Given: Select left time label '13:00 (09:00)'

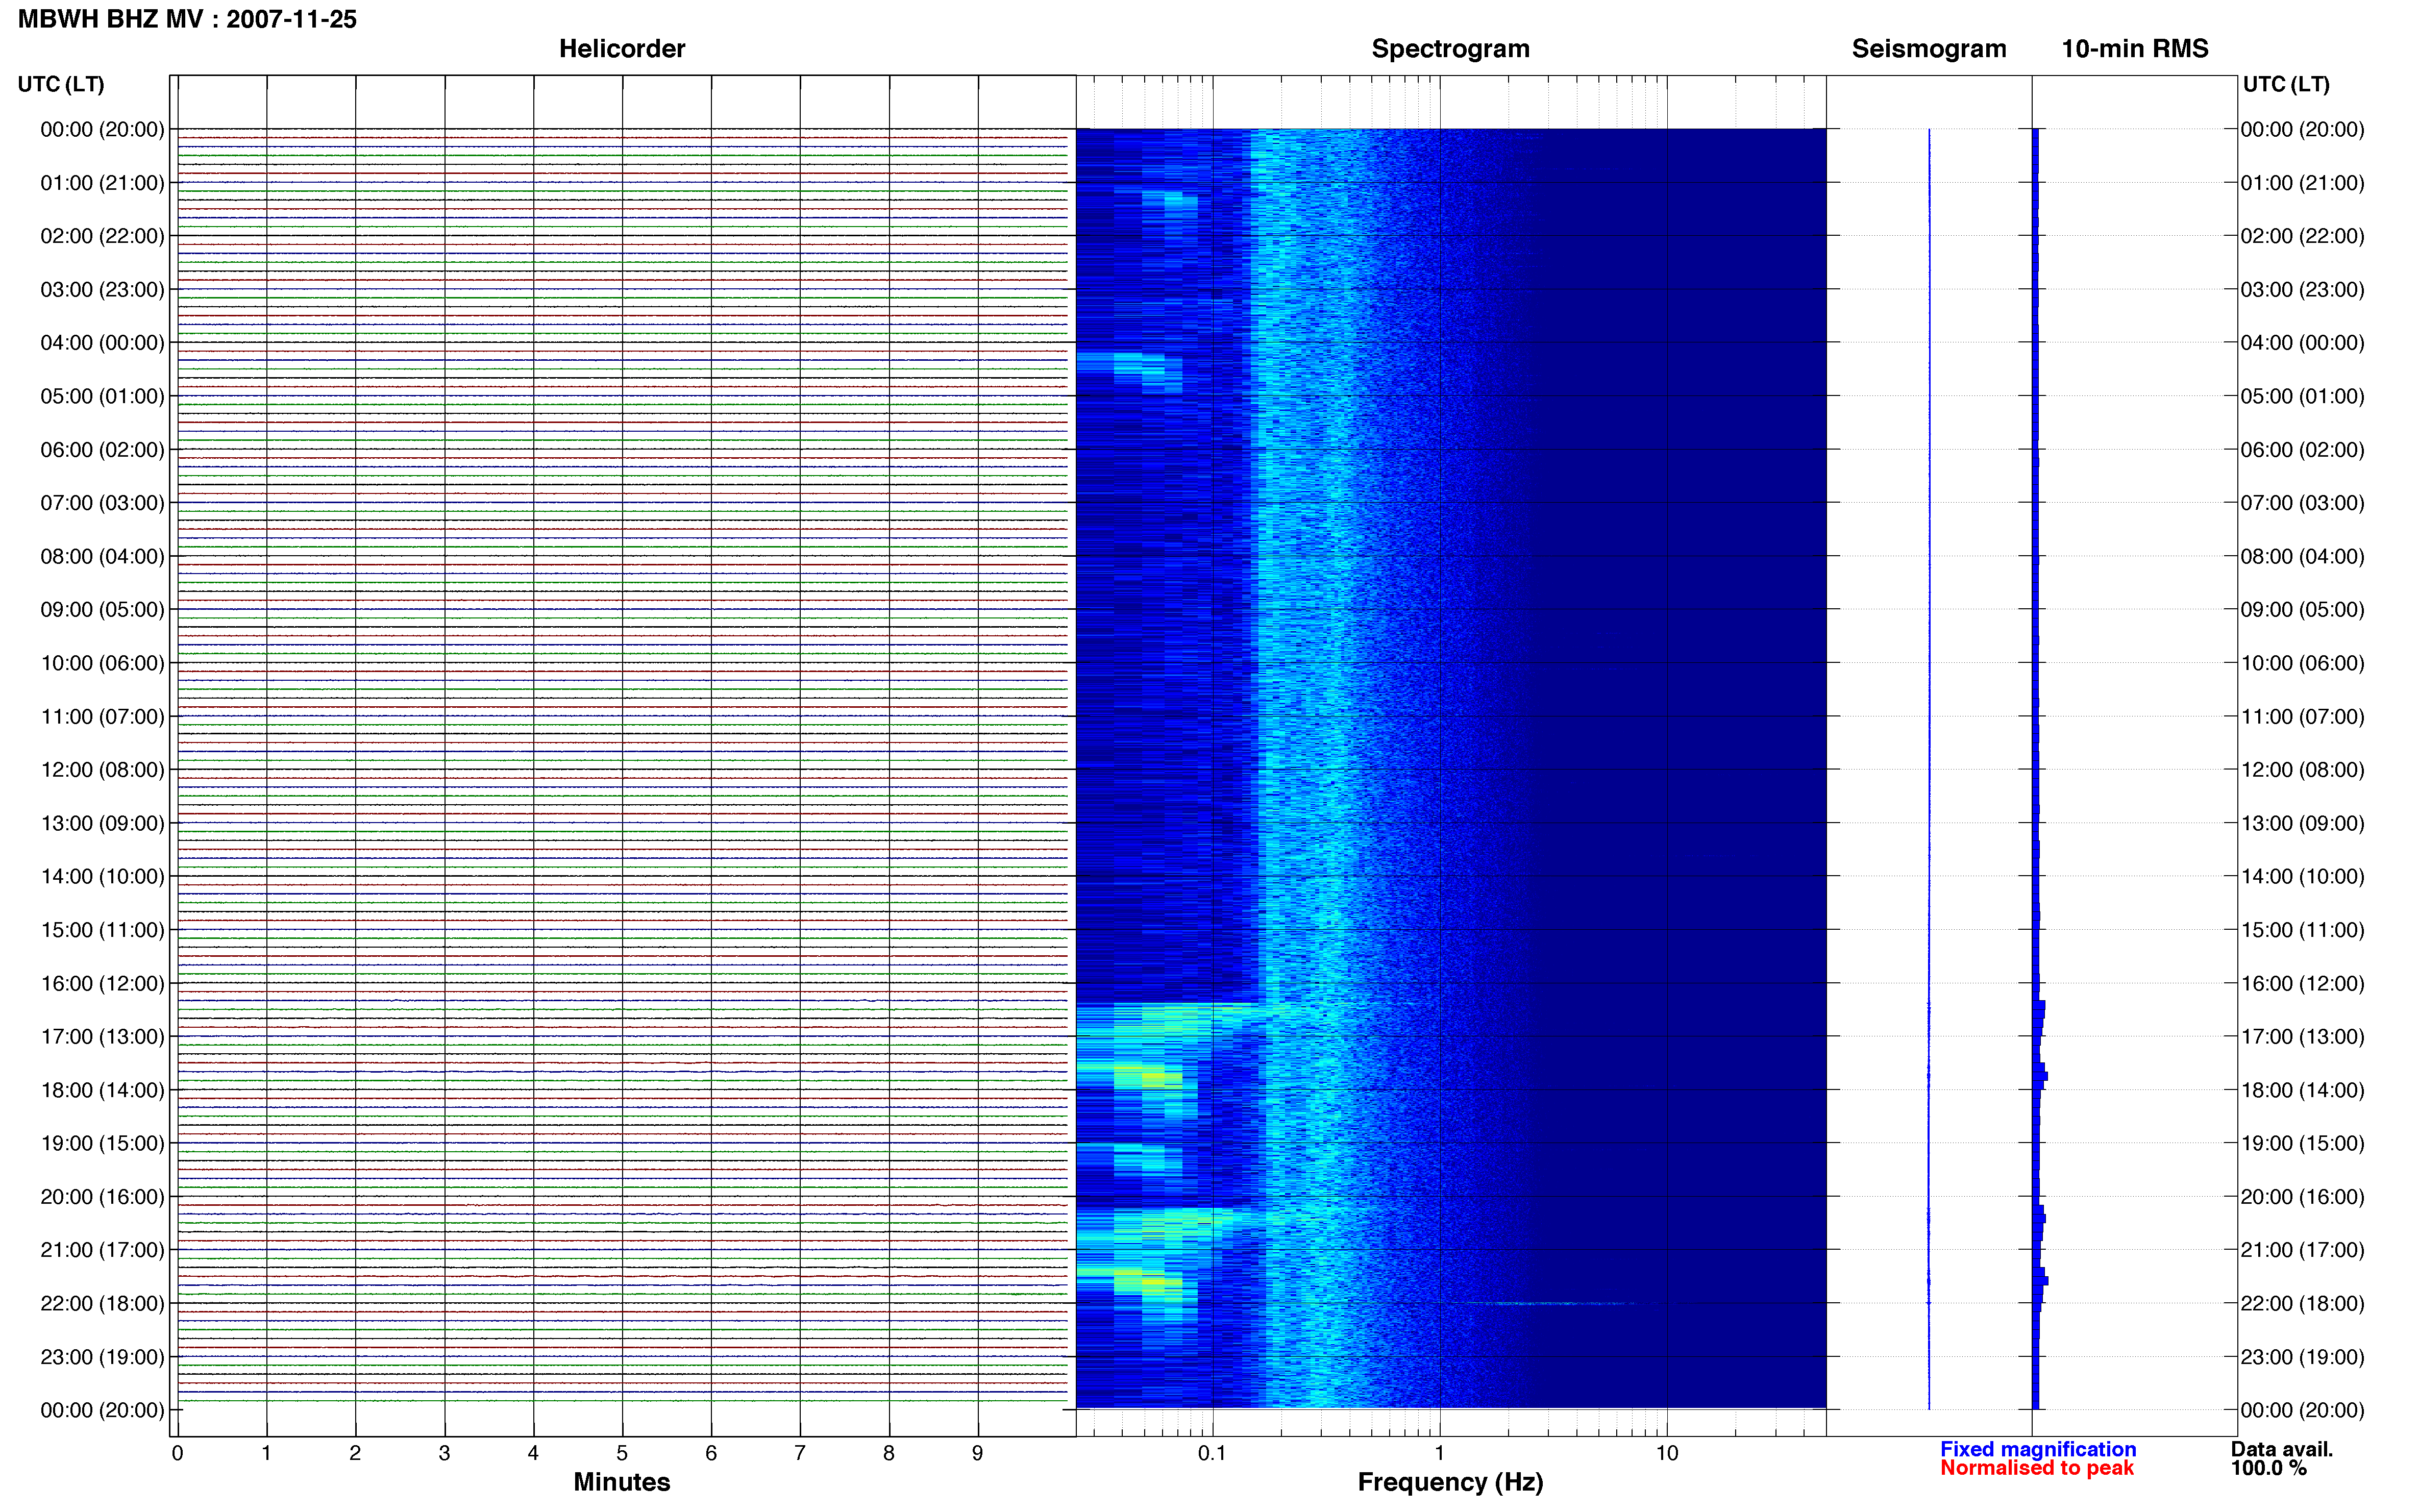Looking at the screenshot, I should (102, 823).
